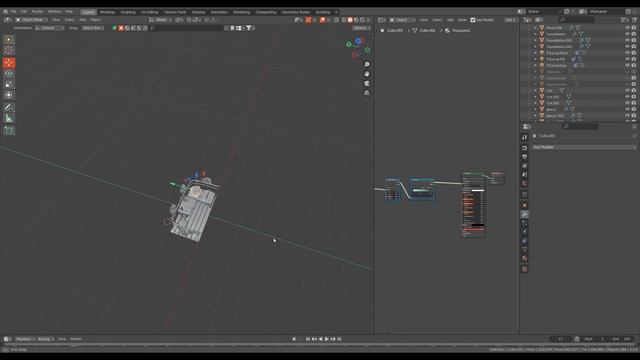The image size is (640, 360).
Task: Open the Scene properties tab
Action: pos(524,174)
